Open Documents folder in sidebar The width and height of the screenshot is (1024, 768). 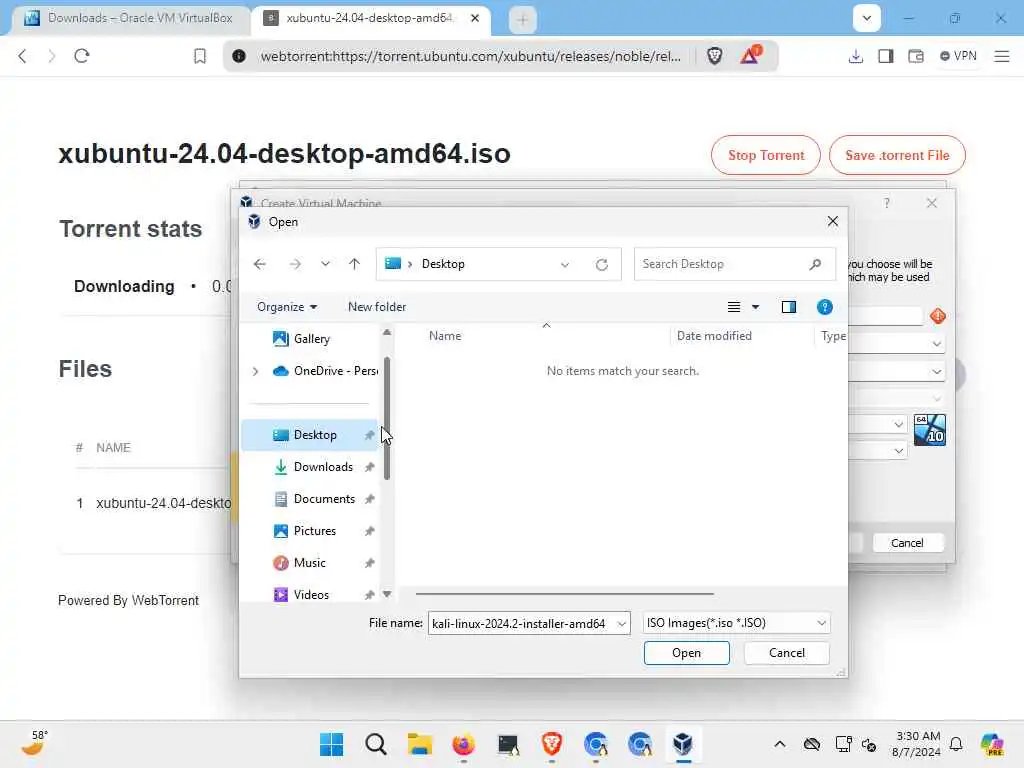(324, 499)
